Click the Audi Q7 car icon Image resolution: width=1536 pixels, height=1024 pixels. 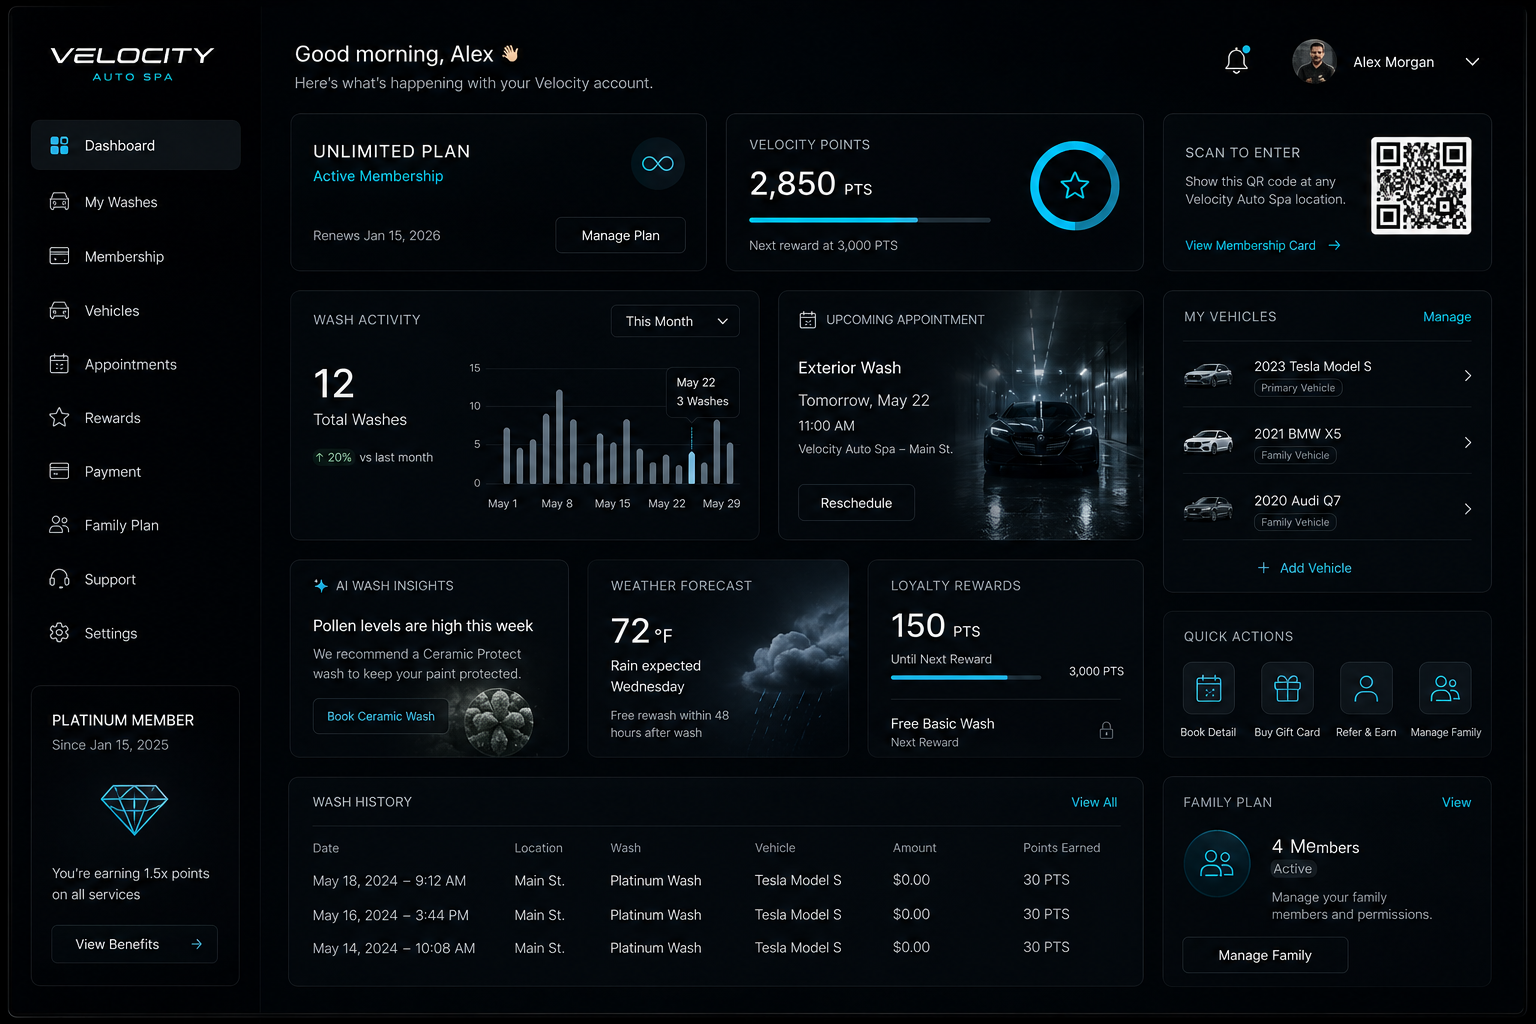click(1208, 509)
